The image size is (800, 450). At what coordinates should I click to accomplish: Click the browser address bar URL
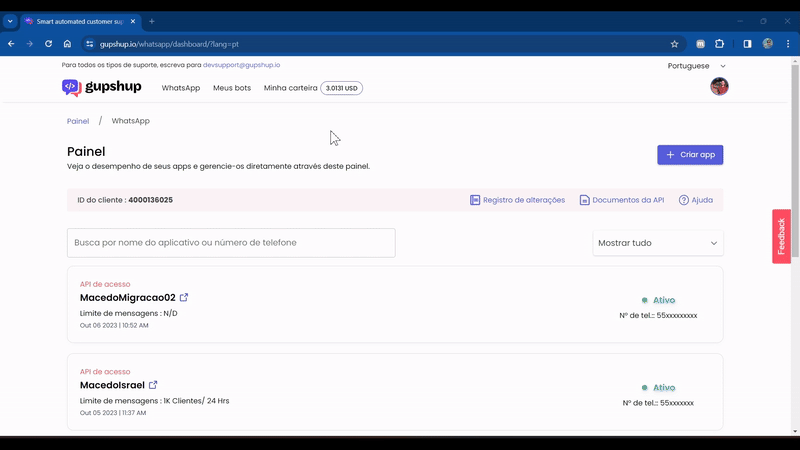169,44
